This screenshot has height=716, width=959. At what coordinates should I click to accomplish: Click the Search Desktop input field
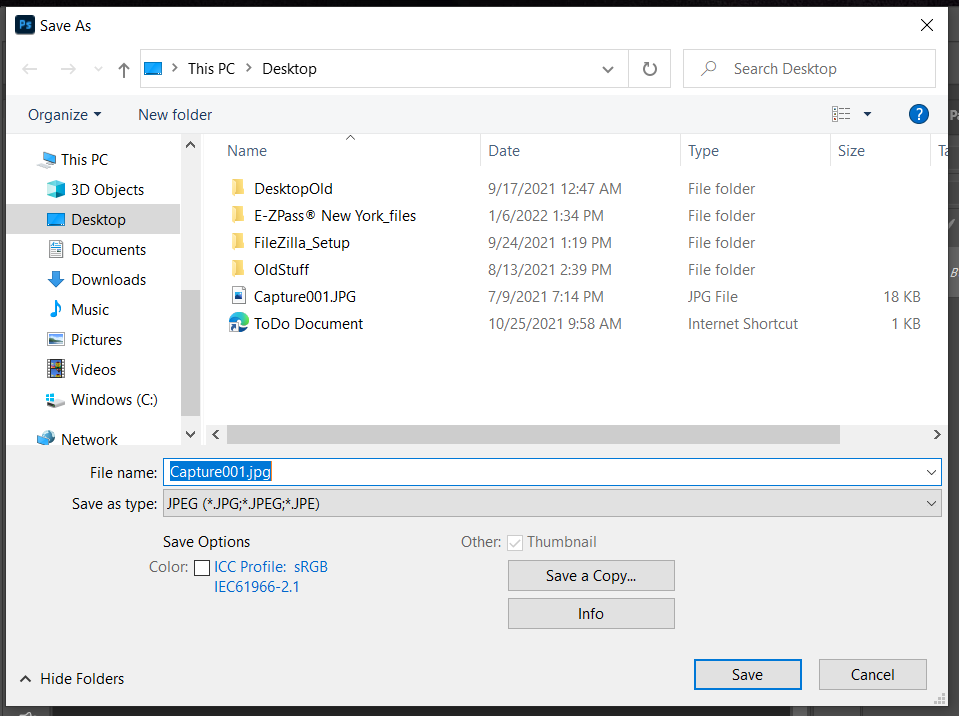pos(820,69)
